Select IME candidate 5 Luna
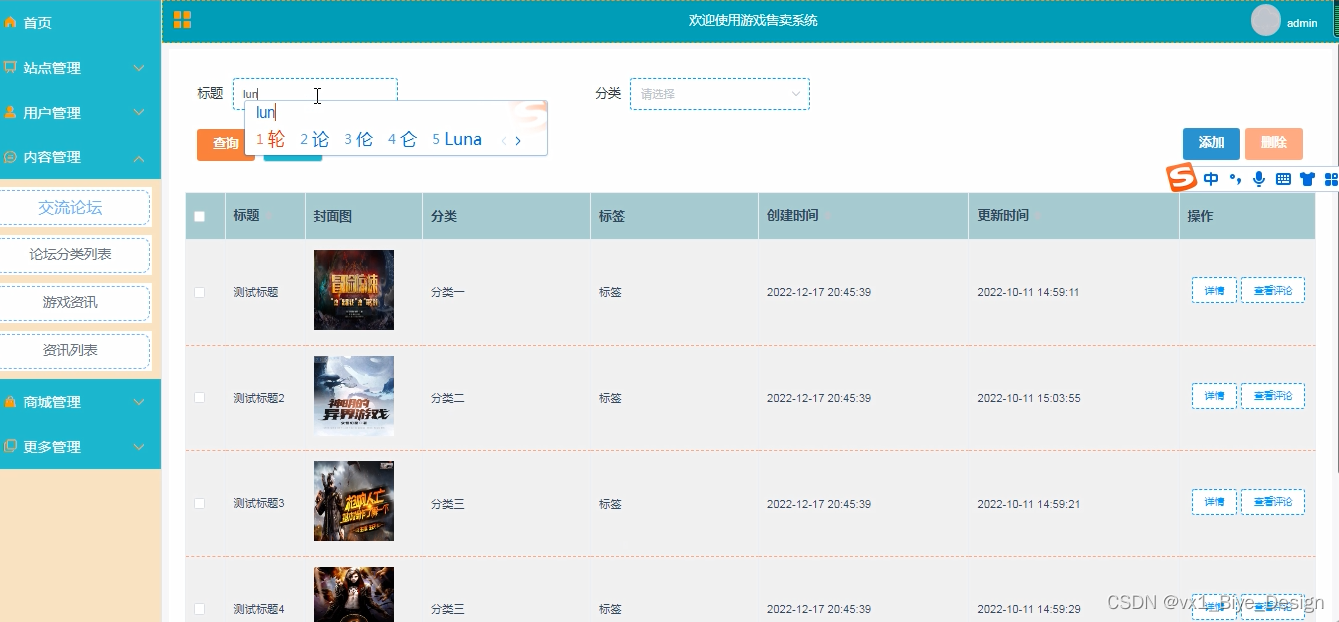 pyautogui.click(x=457, y=140)
